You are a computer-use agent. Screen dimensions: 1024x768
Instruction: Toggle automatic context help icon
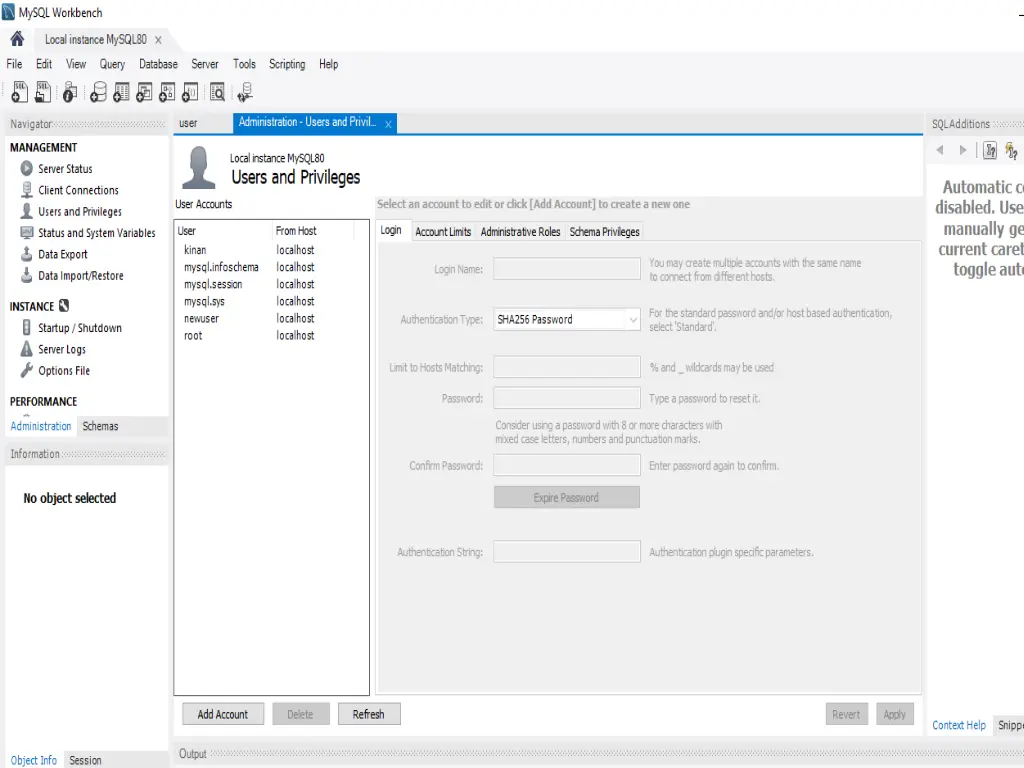click(990, 151)
